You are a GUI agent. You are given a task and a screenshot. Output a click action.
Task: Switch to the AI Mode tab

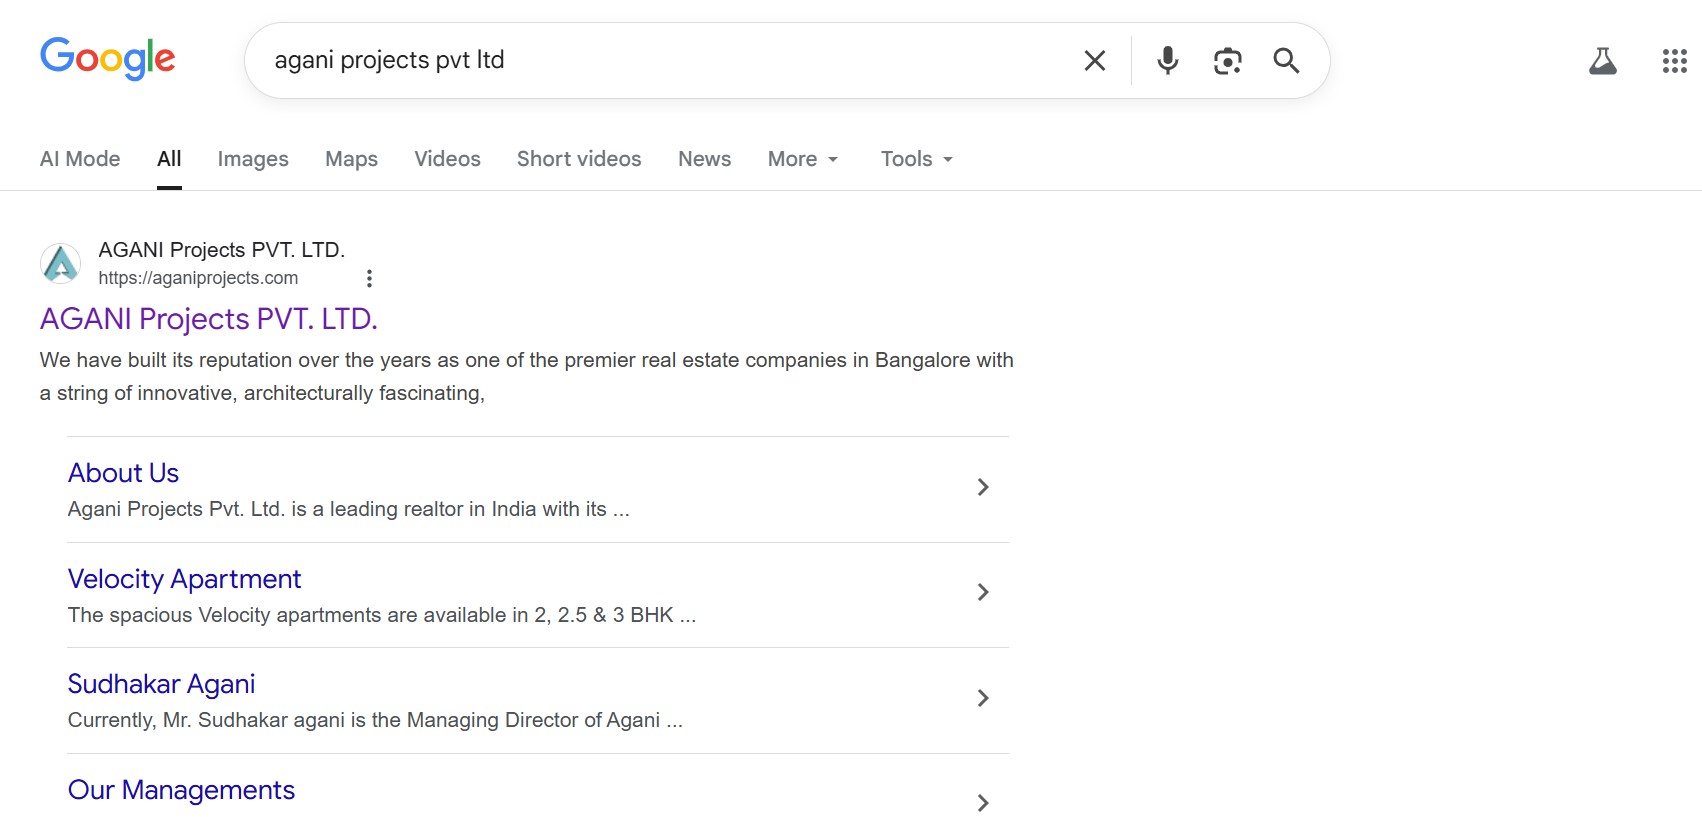click(80, 159)
